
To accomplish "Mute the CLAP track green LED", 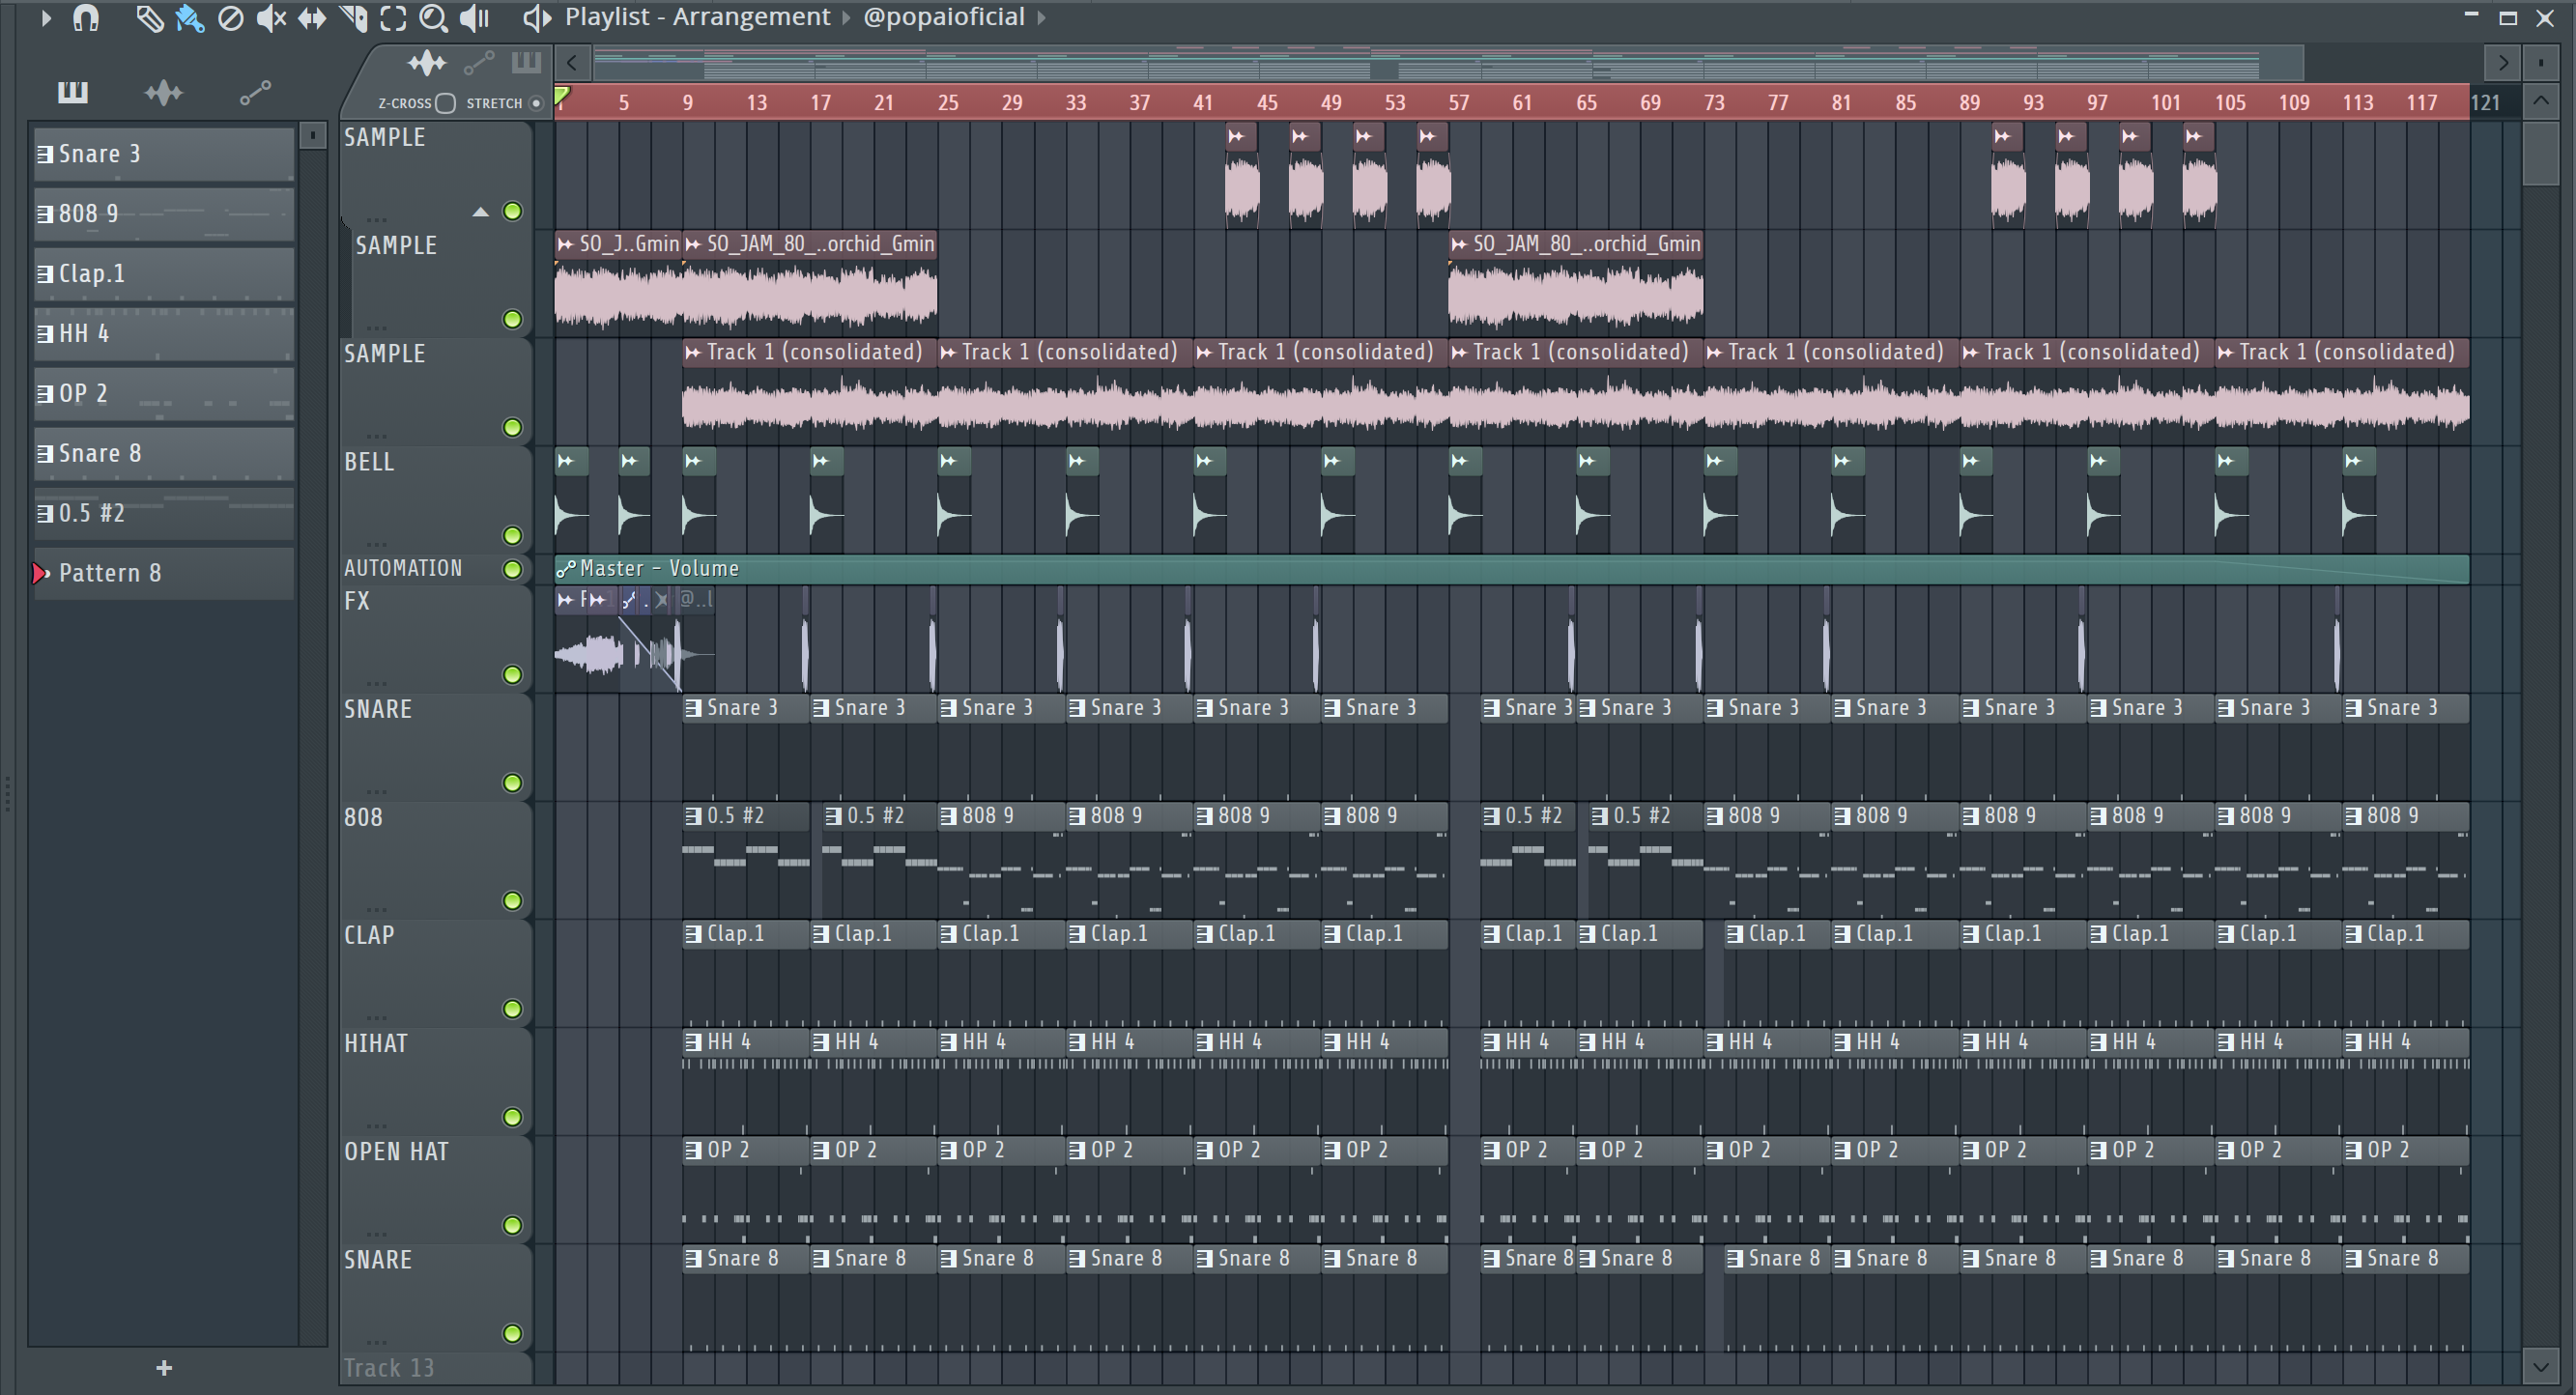I will pyautogui.click(x=512, y=1009).
